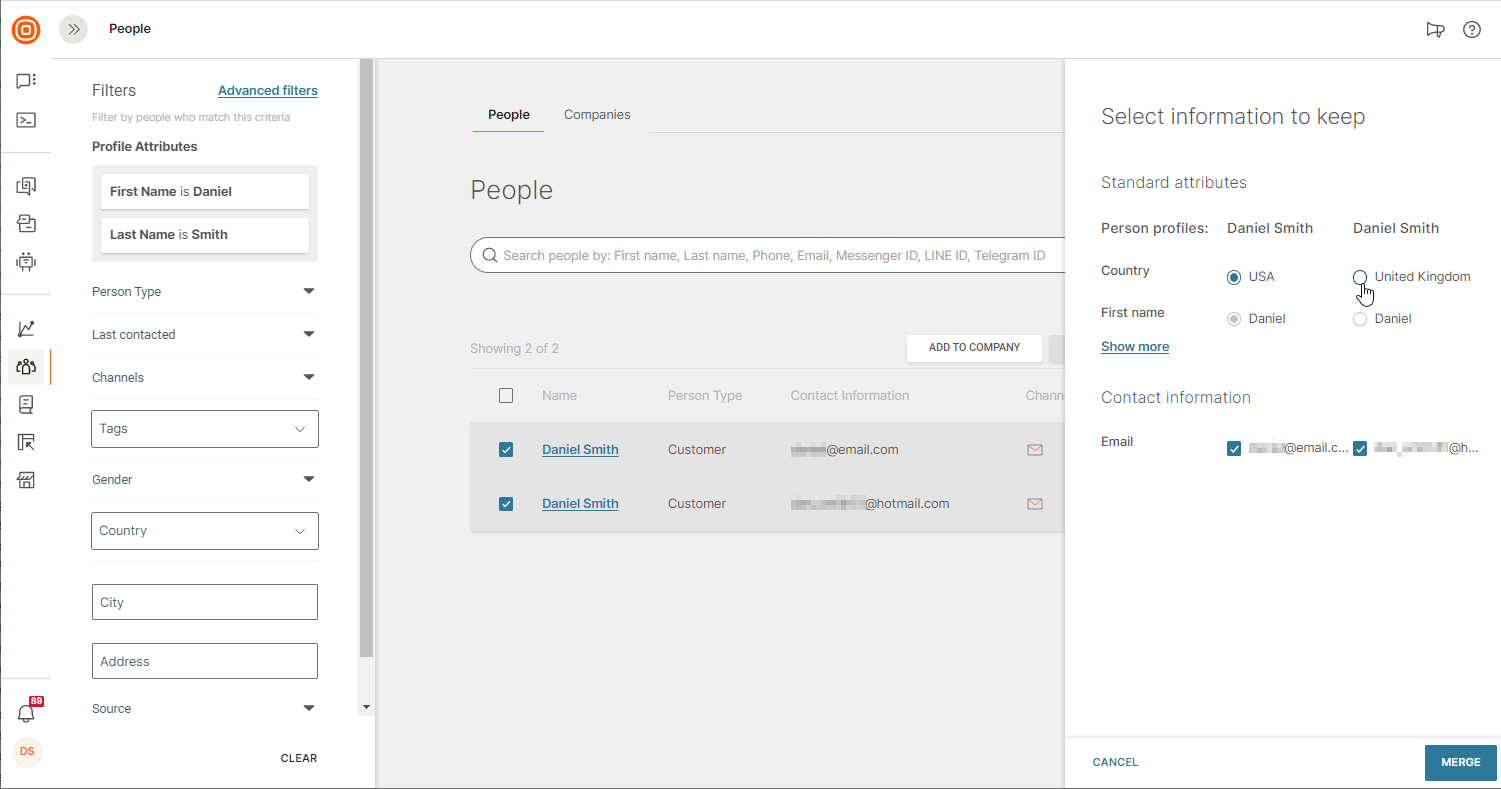Open the Country filter dropdown
This screenshot has height=789, width=1501.
[205, 531]
